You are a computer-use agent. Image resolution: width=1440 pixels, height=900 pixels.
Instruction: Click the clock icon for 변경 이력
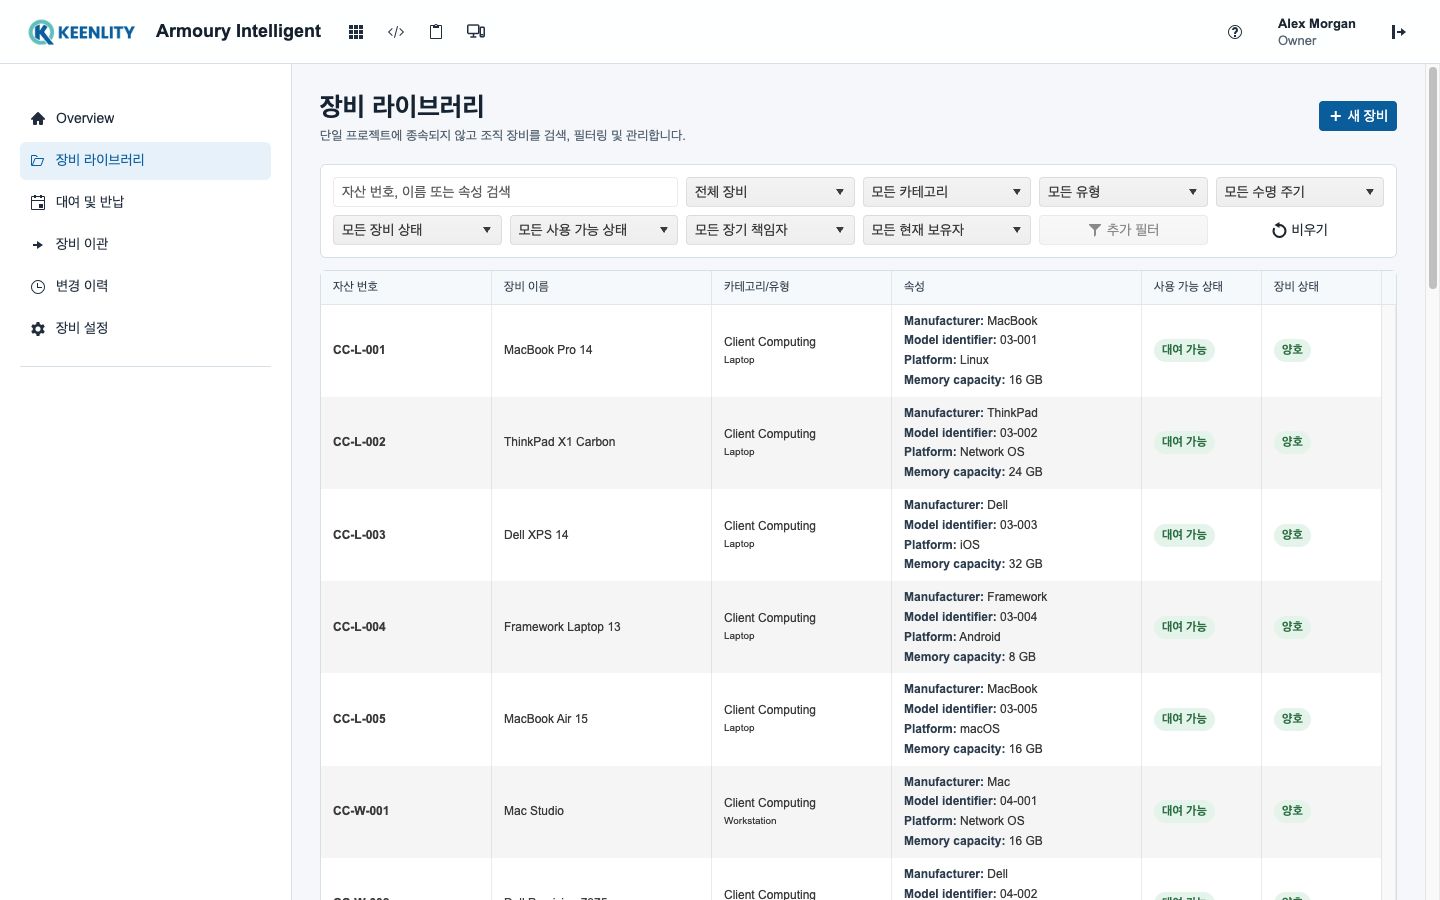[38, 286]
